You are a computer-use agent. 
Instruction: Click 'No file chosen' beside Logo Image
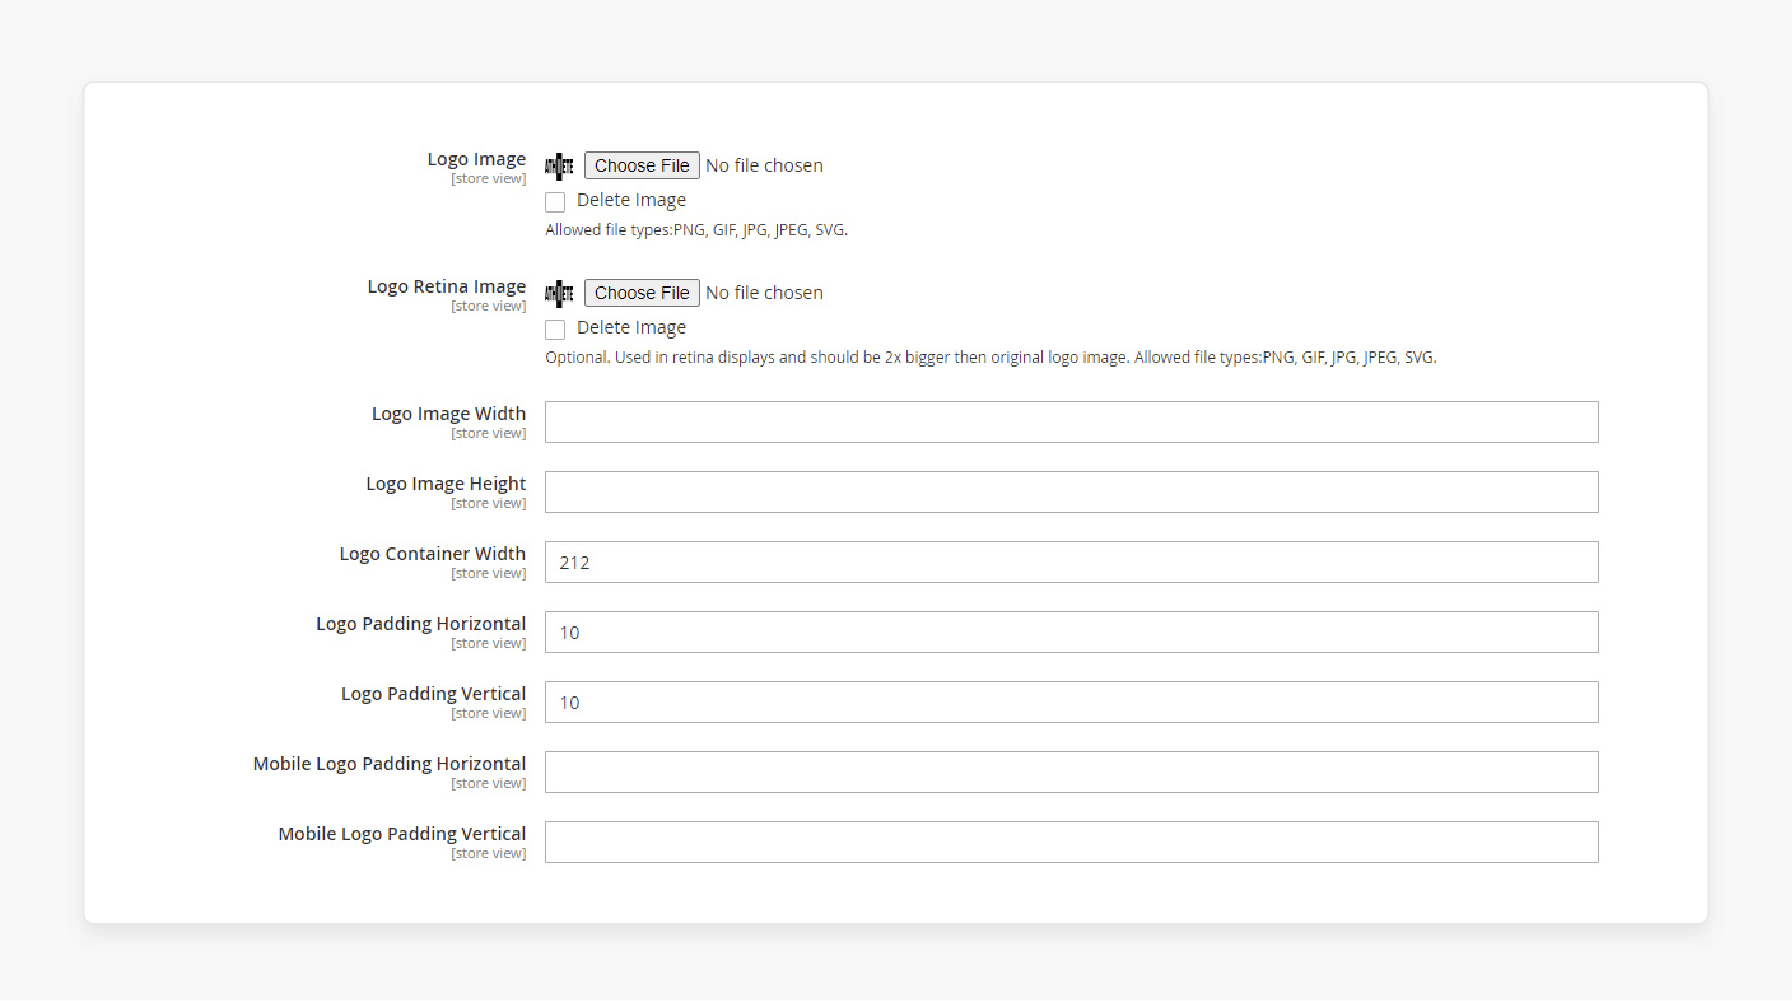click(x=764, y=166)
